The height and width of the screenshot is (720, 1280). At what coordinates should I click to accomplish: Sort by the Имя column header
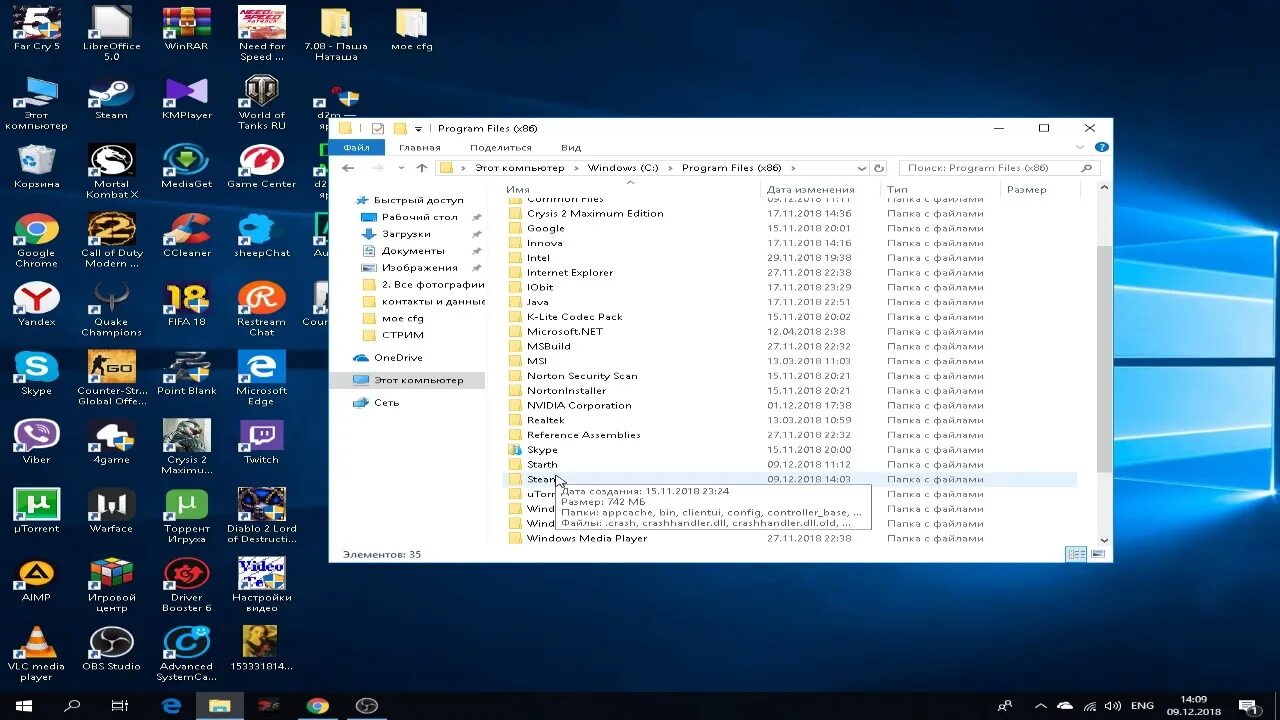point(518,189)
